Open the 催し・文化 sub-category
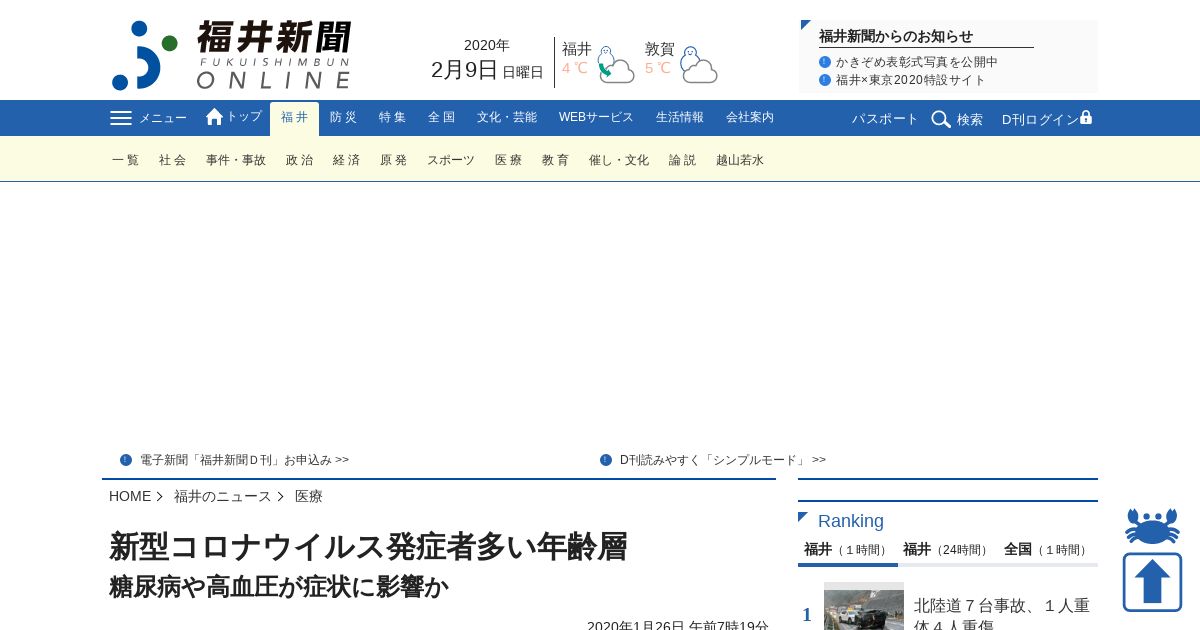1200x630 pixels. pos(619,160)
